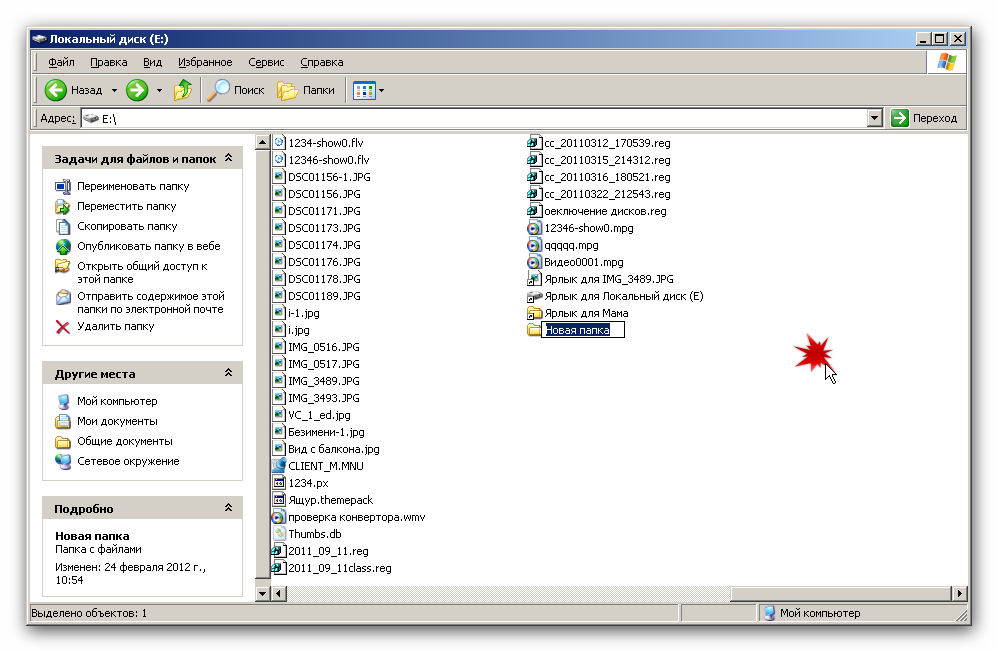Open the Forward history dropdown arrow
The image size is (998, 652).
click(159, 90)
